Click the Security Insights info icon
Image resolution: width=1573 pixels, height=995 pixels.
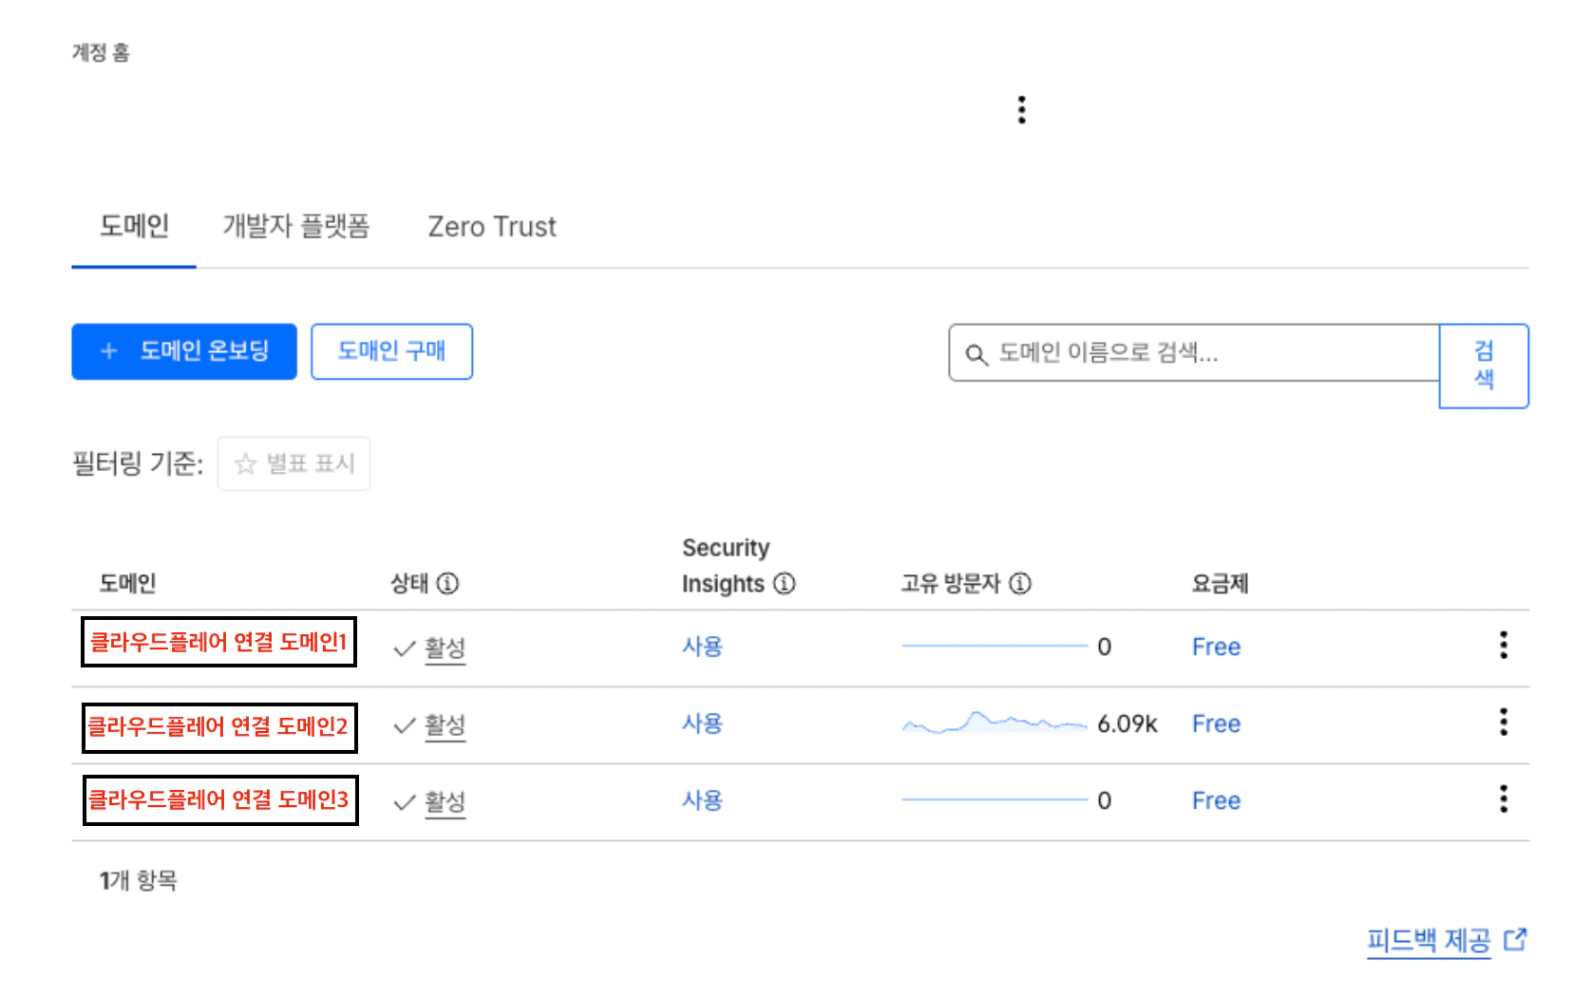785,583
